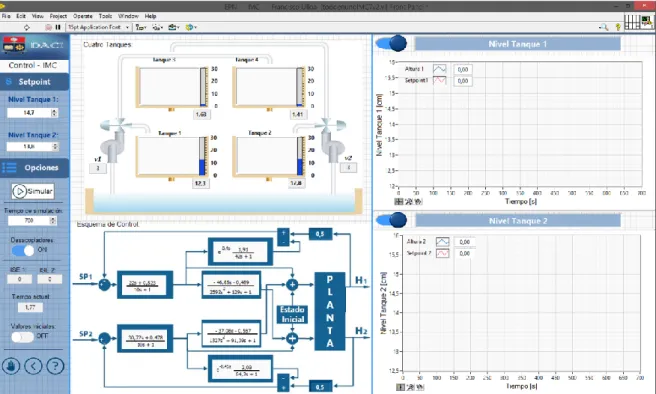Click the graph palette icon under the Nivel Tanque 1 chart

point(399,202)
